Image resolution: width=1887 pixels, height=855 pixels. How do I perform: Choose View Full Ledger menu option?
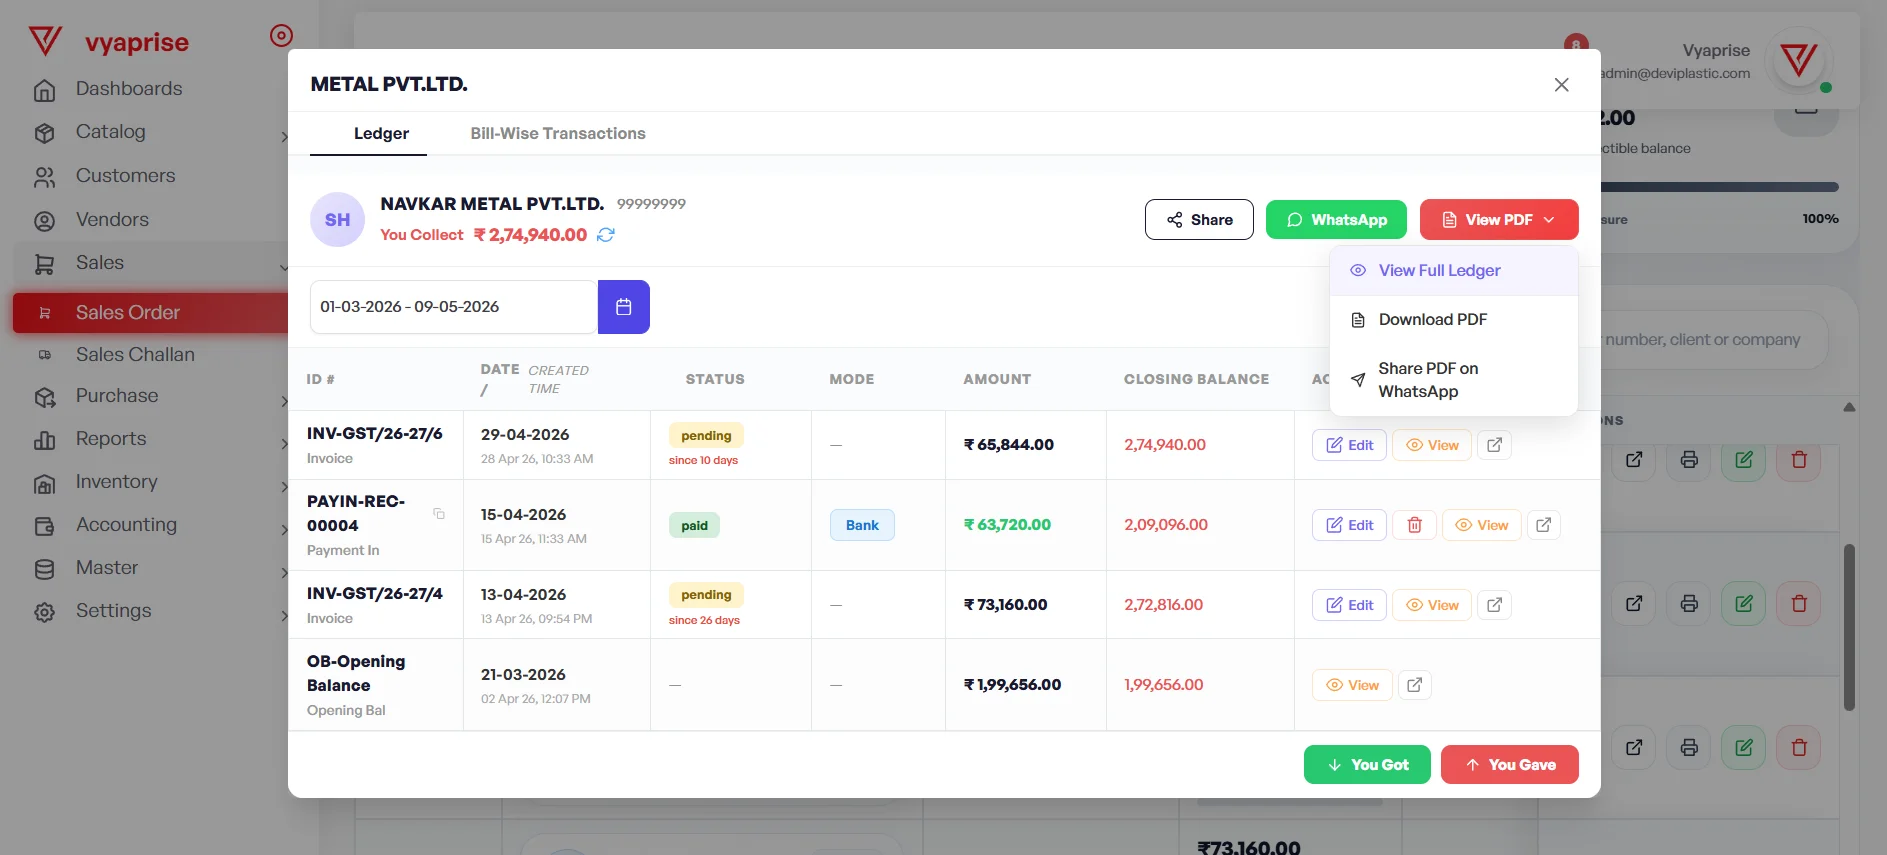pyautogui.click(x=1454, y=271)
